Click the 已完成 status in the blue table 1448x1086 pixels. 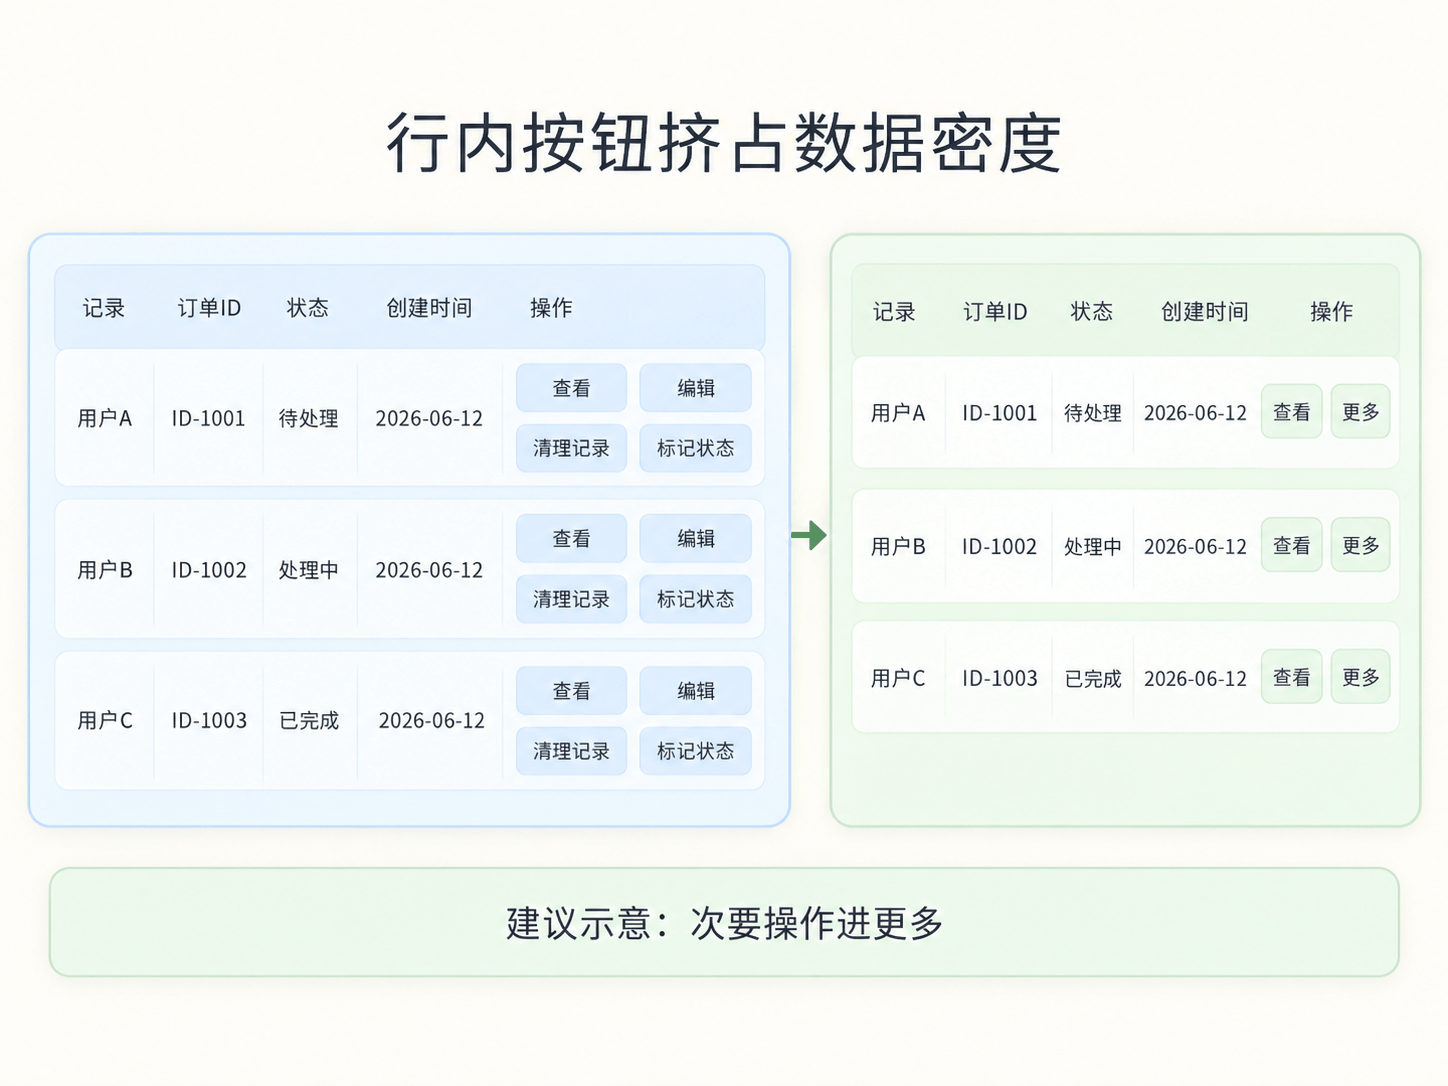pyautogui.click(x=309, y=720)
